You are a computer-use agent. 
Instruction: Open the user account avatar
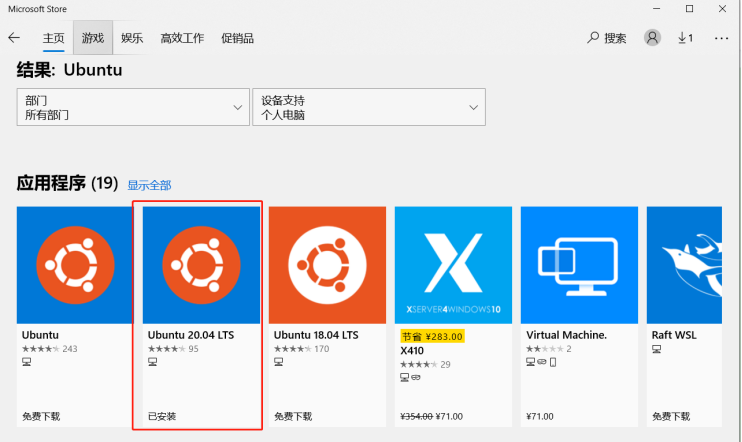pos(652,37)
